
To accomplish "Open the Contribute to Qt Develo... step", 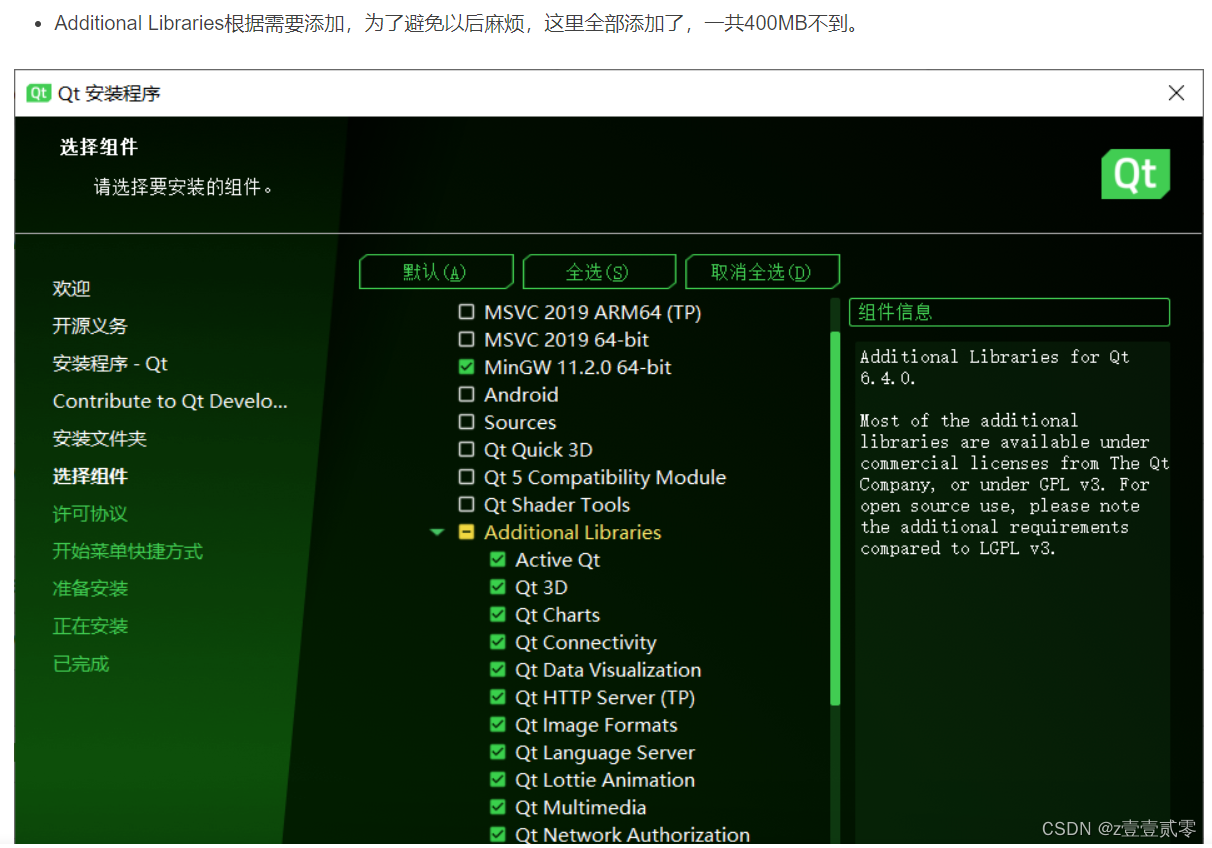I will tap(170, 401).
